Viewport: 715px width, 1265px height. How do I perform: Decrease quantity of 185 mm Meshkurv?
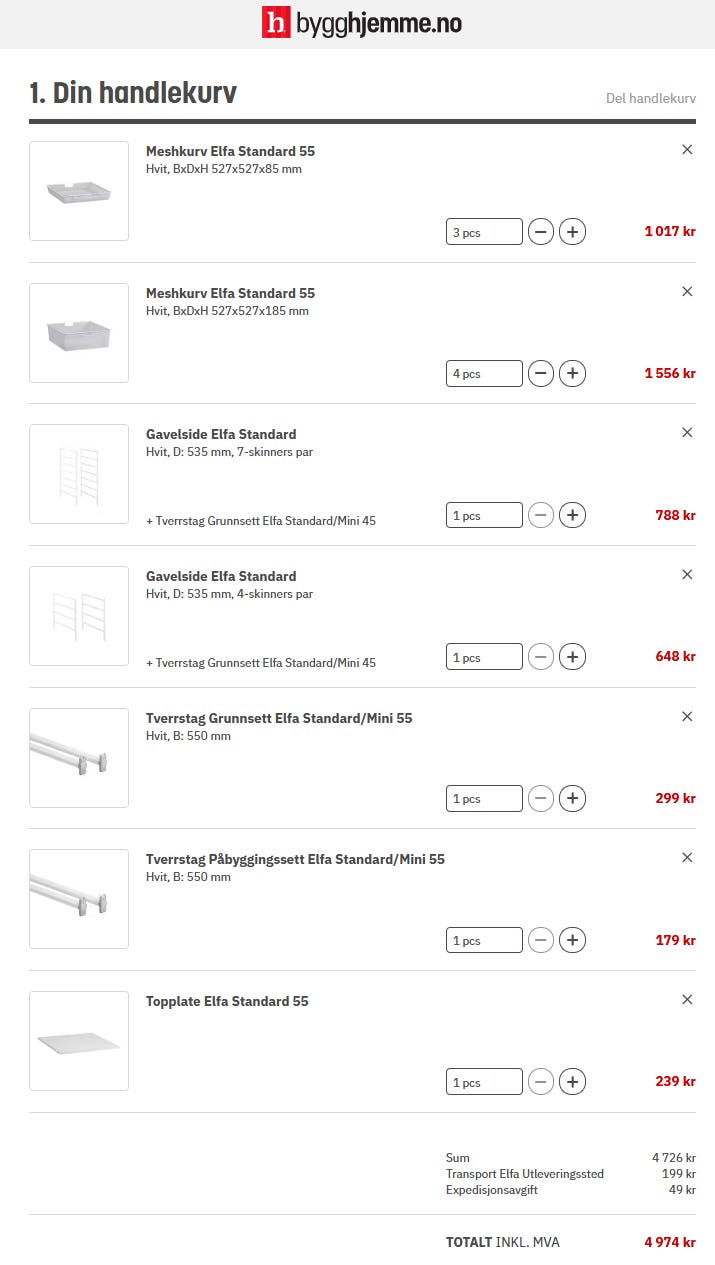tap(541, 374)
